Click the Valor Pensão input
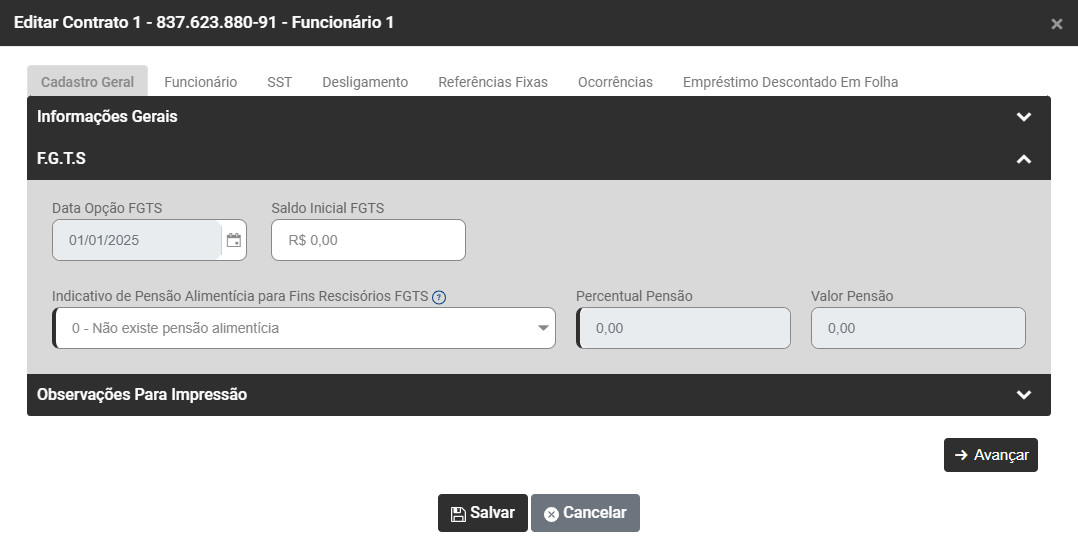This screenshot has height=536, width=1078. coord(918,328)
